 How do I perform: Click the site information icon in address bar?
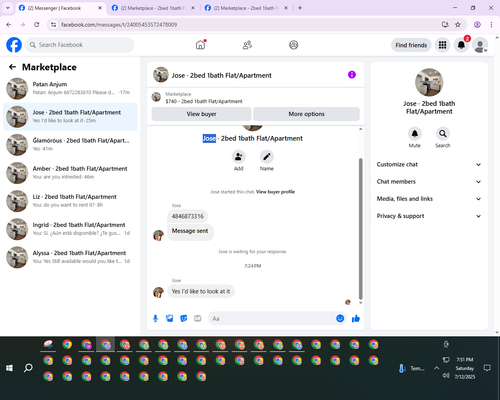53,25
